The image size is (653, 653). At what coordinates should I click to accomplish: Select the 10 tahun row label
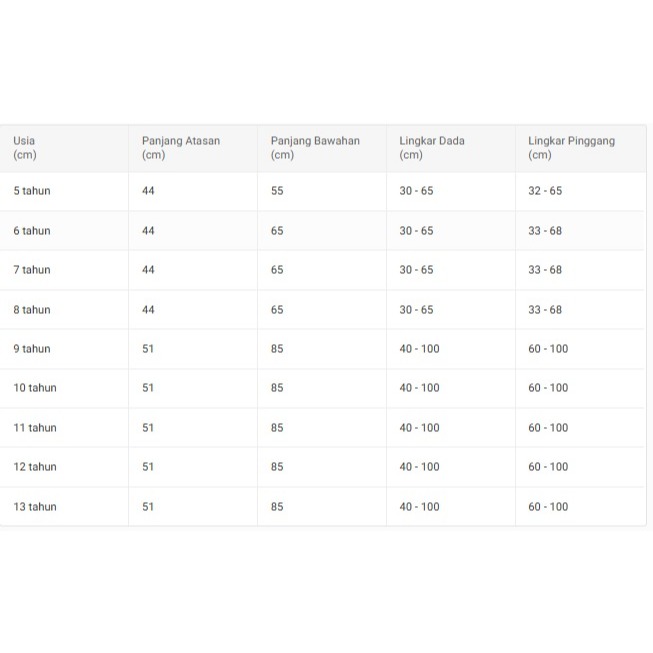[x=35, y=388]
